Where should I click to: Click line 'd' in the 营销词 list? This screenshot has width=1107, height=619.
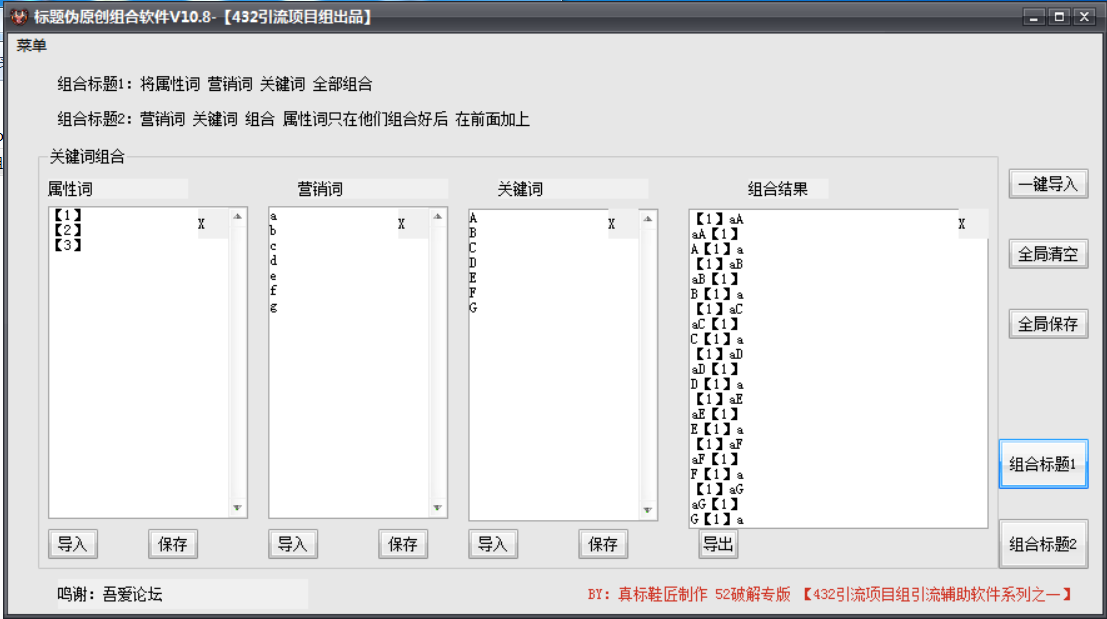274,261
